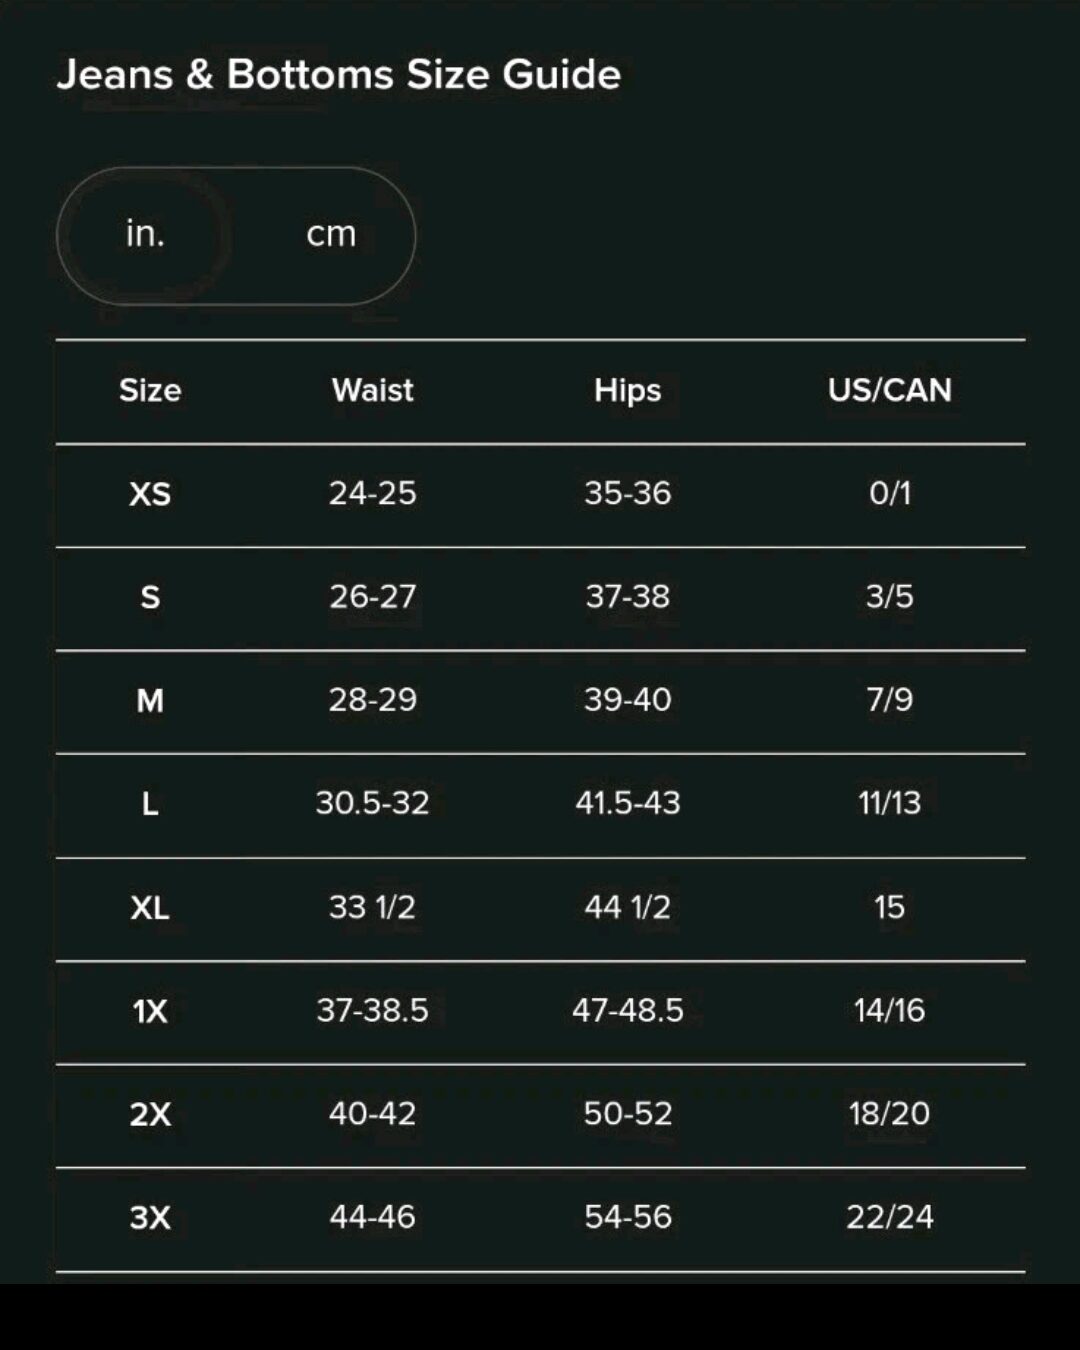Click the US/CAN column header
Image resolution: width=1080 pixels, height=1350 pixels.
(x=889, y=390)
